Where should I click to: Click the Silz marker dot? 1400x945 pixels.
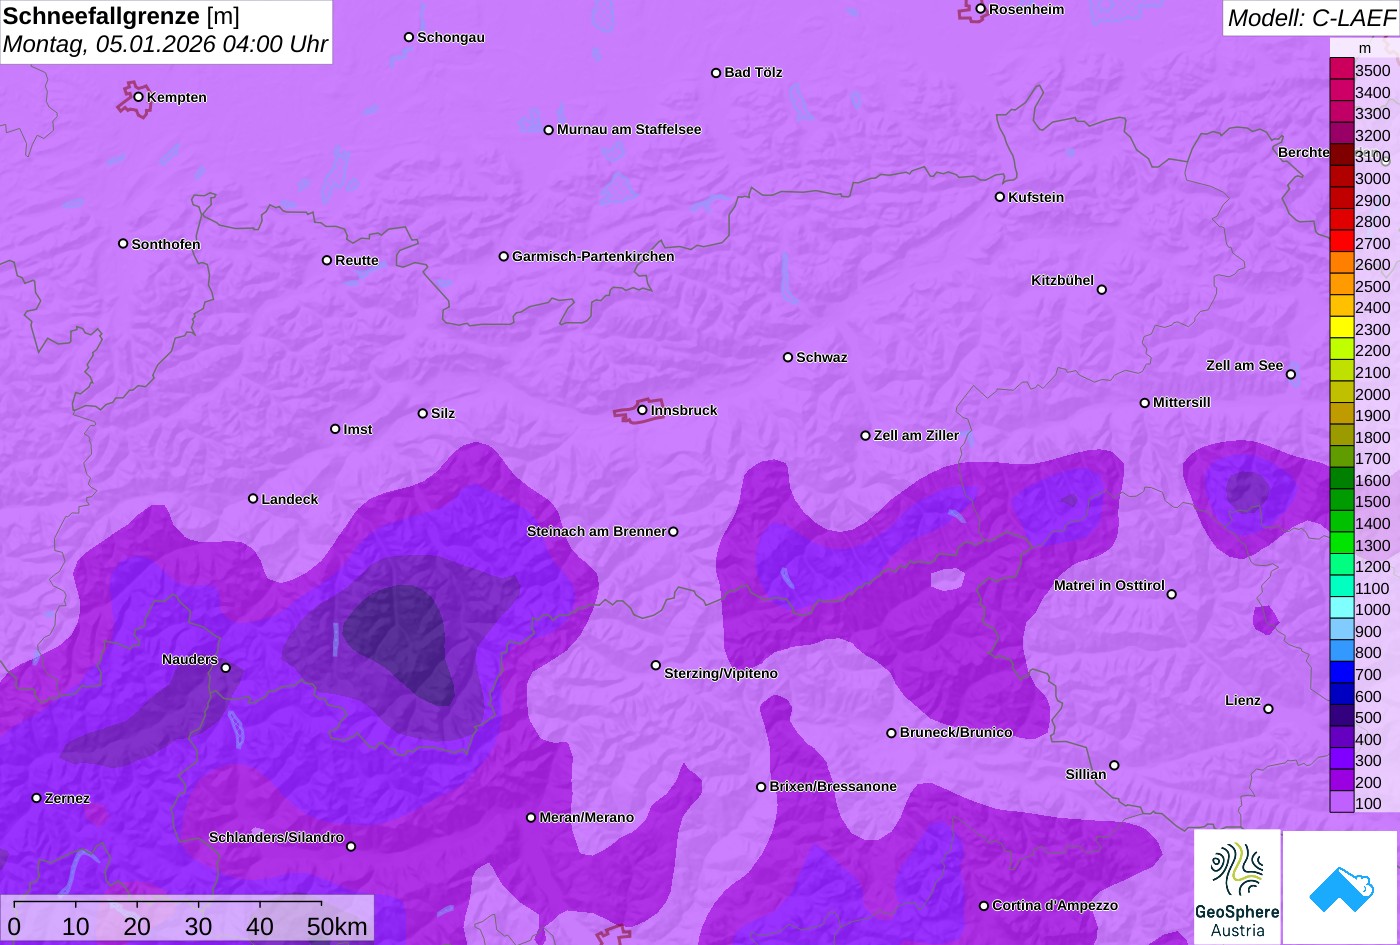423,413
